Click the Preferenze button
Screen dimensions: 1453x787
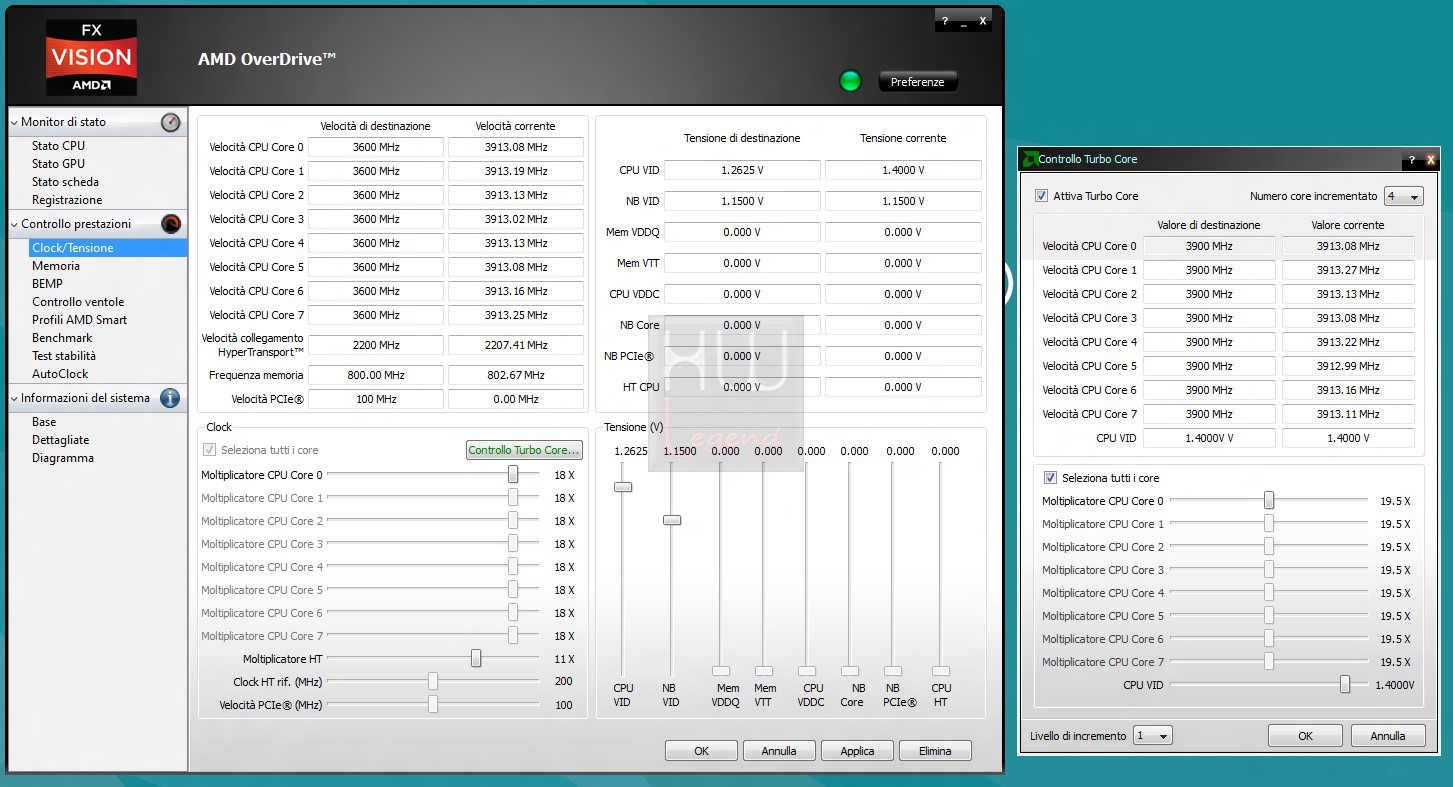(x=917, y=82)
